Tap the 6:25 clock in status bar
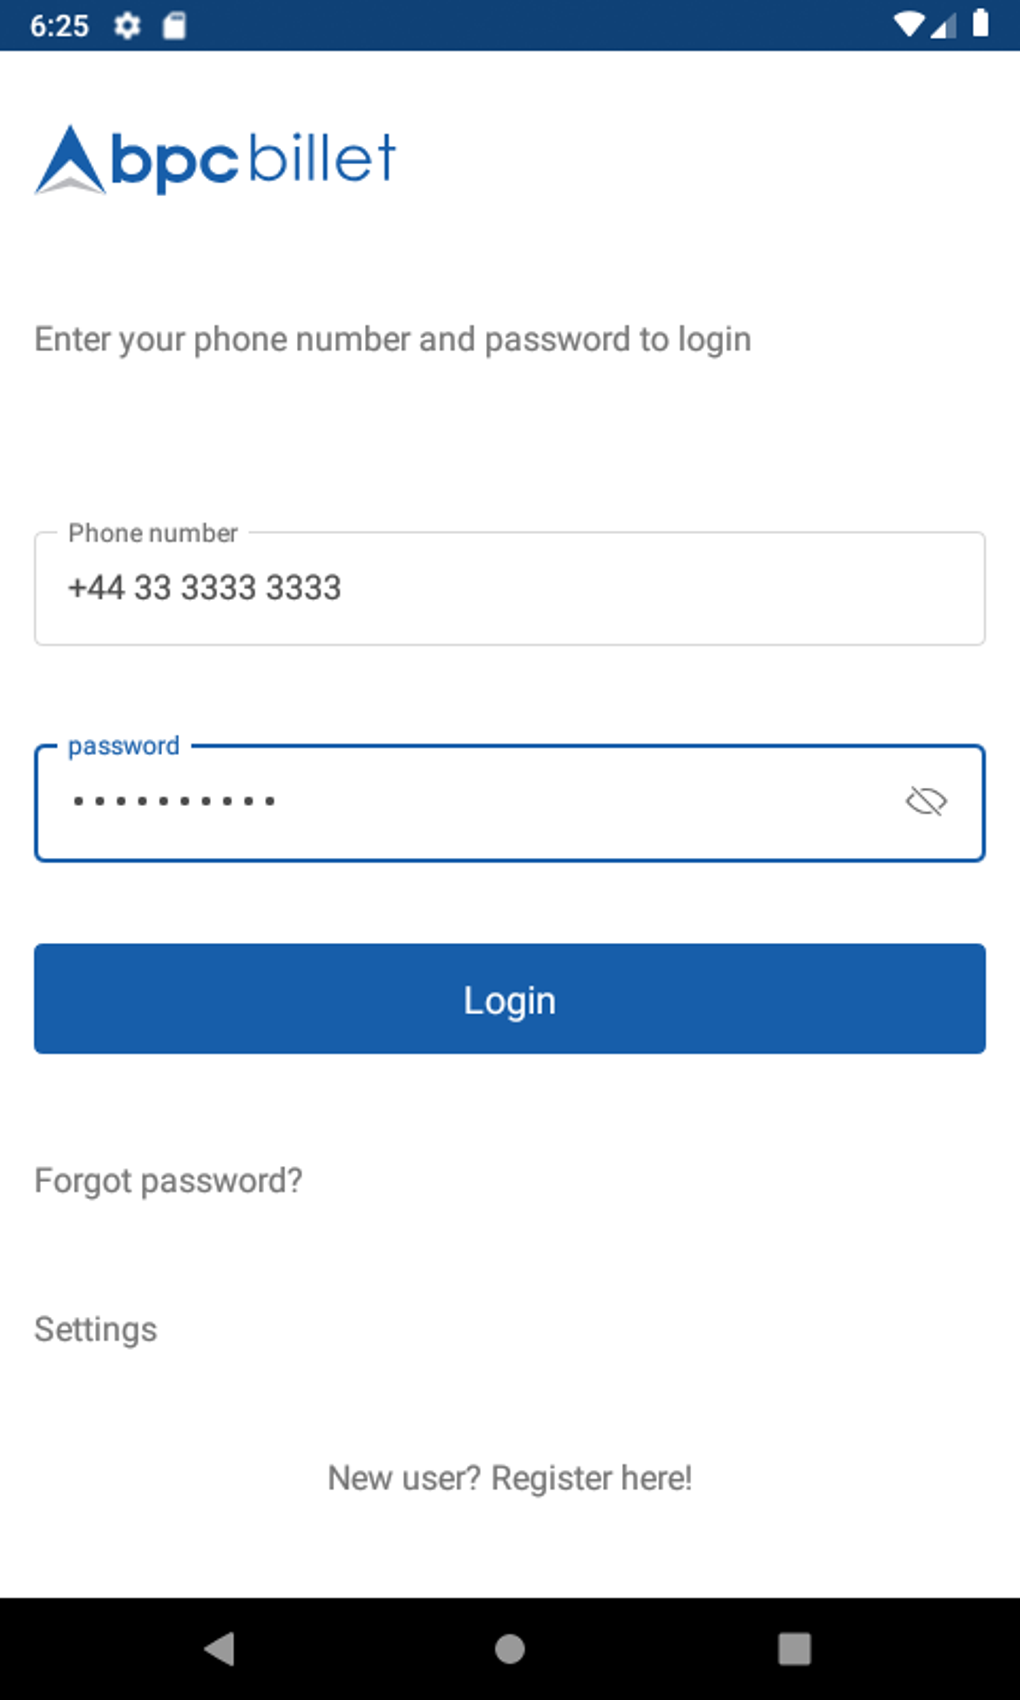This screenshot has width=1020, height=1700. tap(59, 25)
